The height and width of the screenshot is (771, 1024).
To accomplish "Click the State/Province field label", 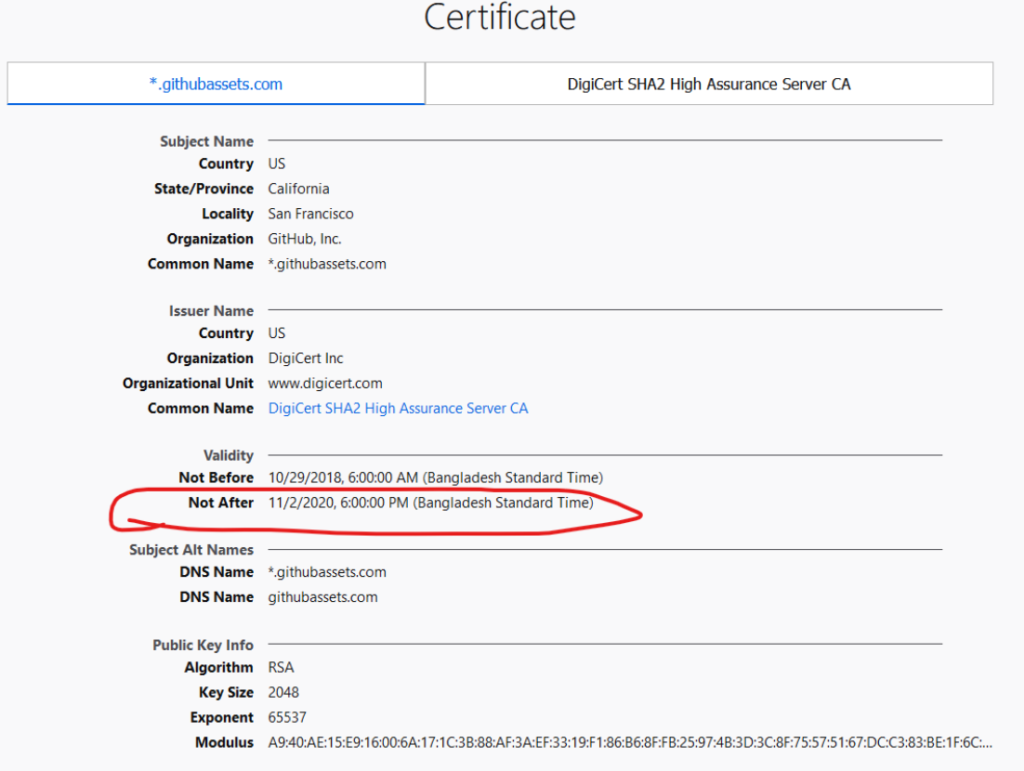I will 204,189.
